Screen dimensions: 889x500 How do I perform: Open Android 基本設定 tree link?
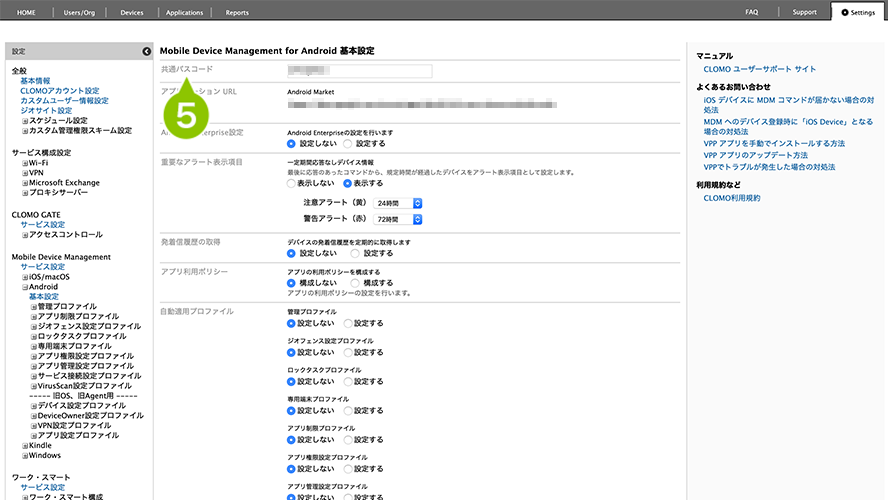(x=44, y=296)
